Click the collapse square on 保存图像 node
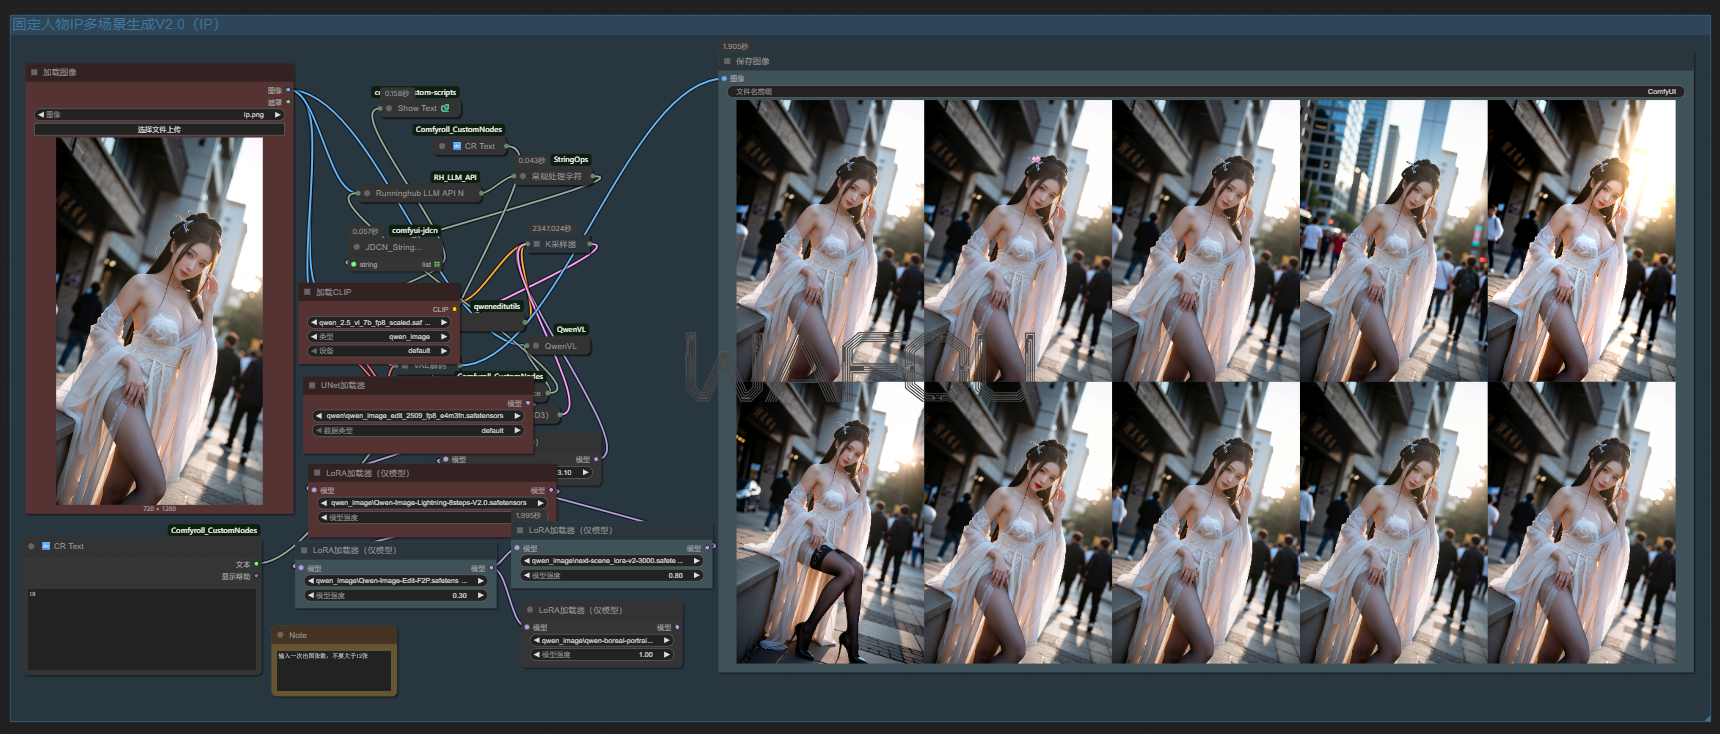Image resolution: width=1720 pixels, height=734 pixels. tap(727, 61)
